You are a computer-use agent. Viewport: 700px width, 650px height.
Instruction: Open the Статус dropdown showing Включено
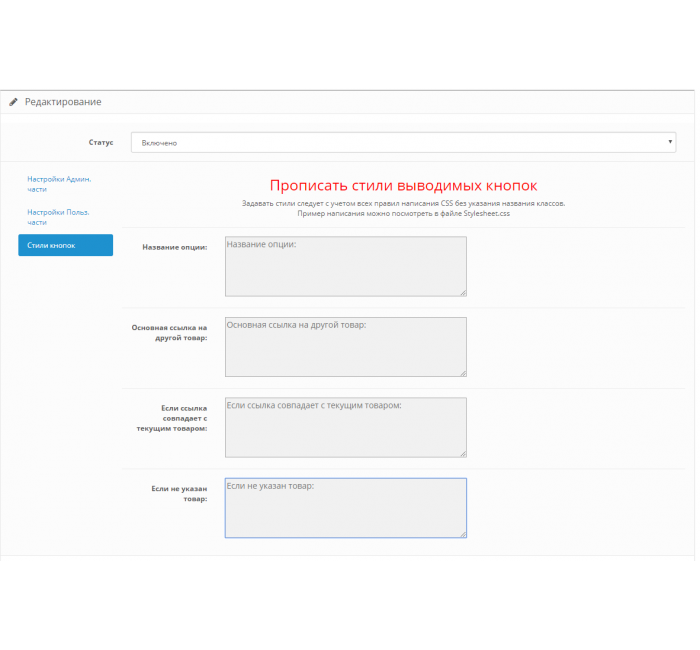click(x=403, y=142)
